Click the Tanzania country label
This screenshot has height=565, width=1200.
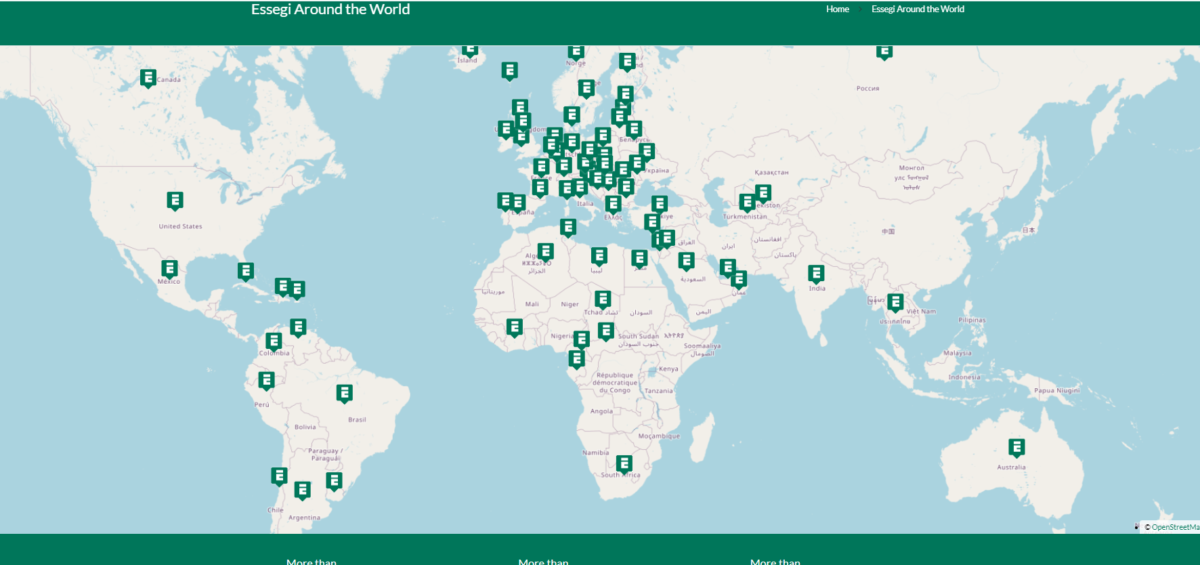(658, 391)
